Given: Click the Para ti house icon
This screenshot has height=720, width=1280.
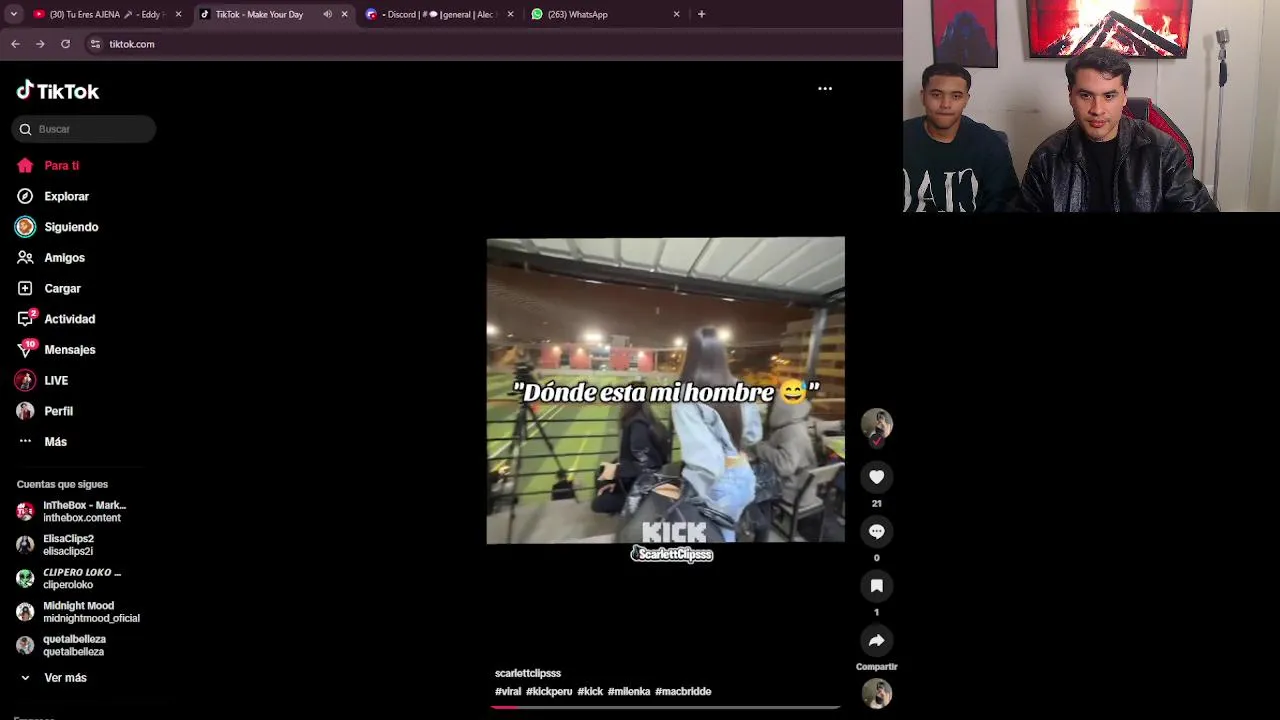Looking at the screenshot, I should [25, 166].
